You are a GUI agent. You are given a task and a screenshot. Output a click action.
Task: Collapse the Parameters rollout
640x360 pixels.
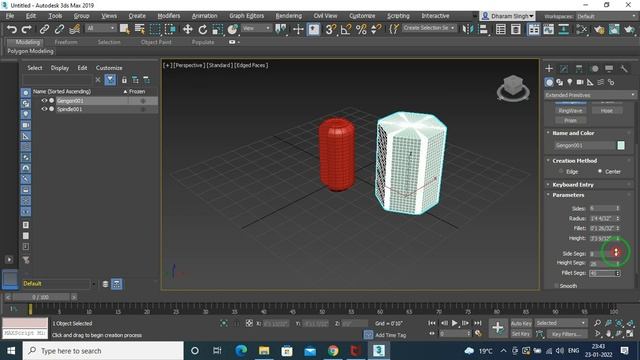point(548,195)
